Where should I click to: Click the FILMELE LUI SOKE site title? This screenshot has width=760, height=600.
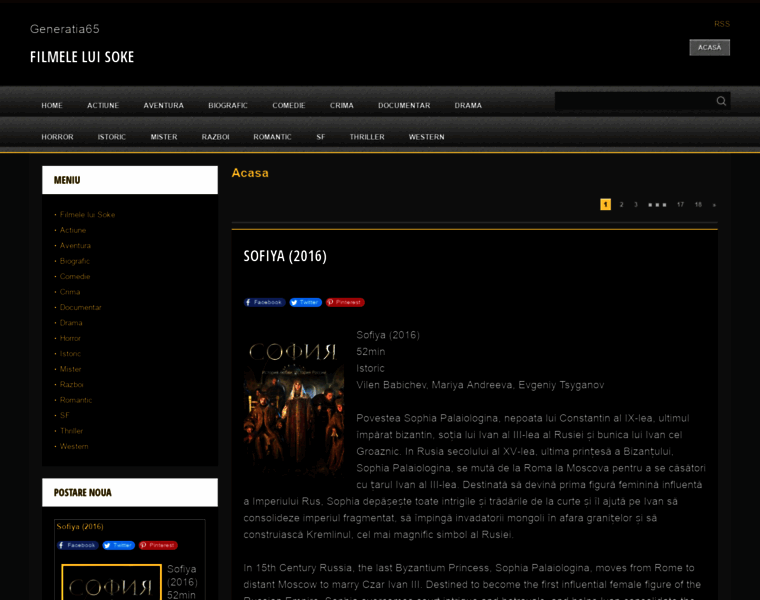tap(82, 57)
